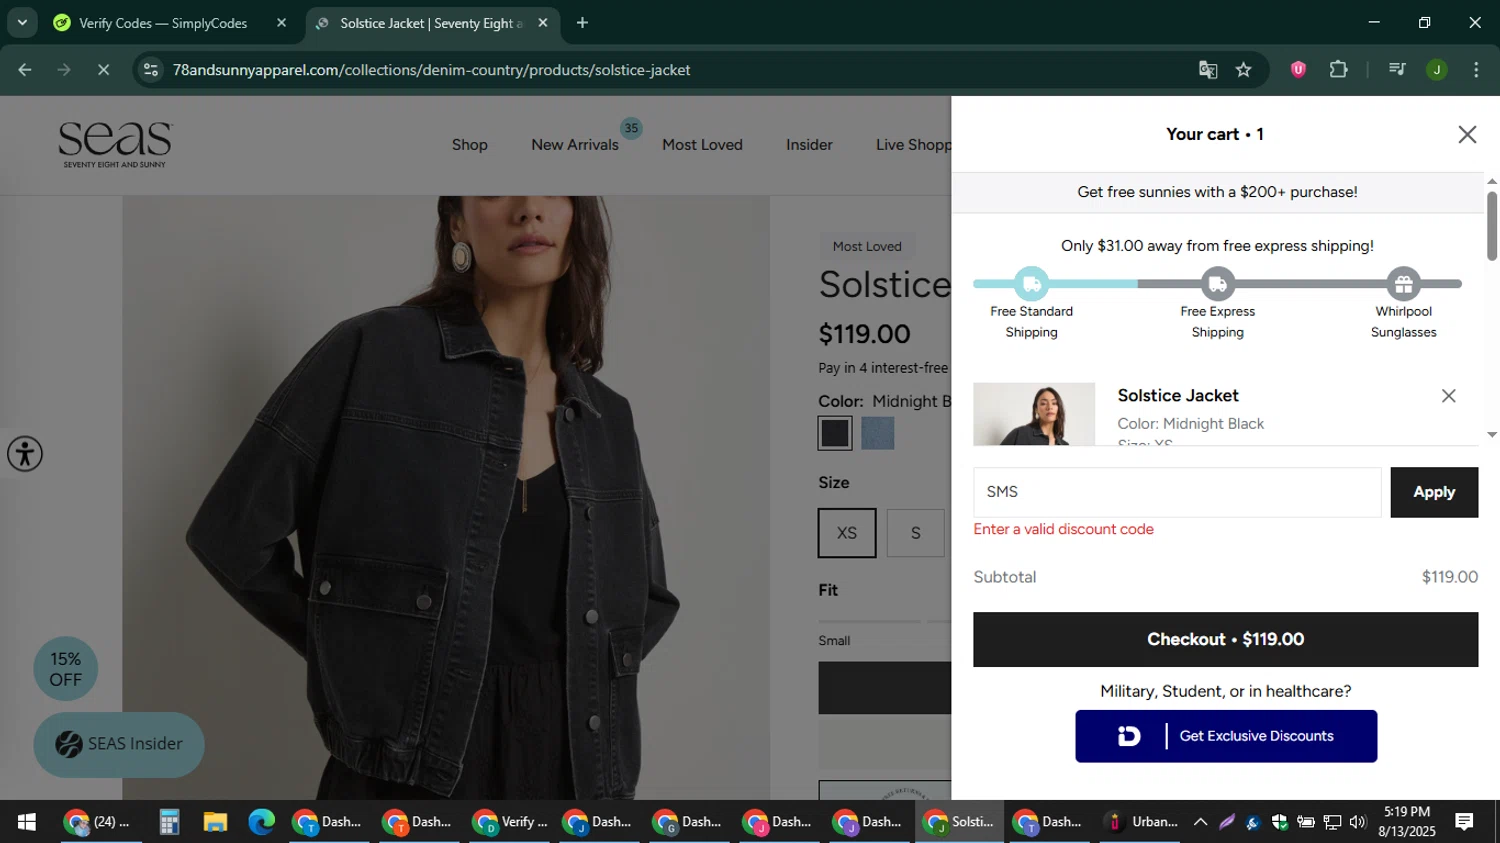Click the Whirlpool Sunglasses gift icon
1500x843 pixels.
pos(1403,284)
